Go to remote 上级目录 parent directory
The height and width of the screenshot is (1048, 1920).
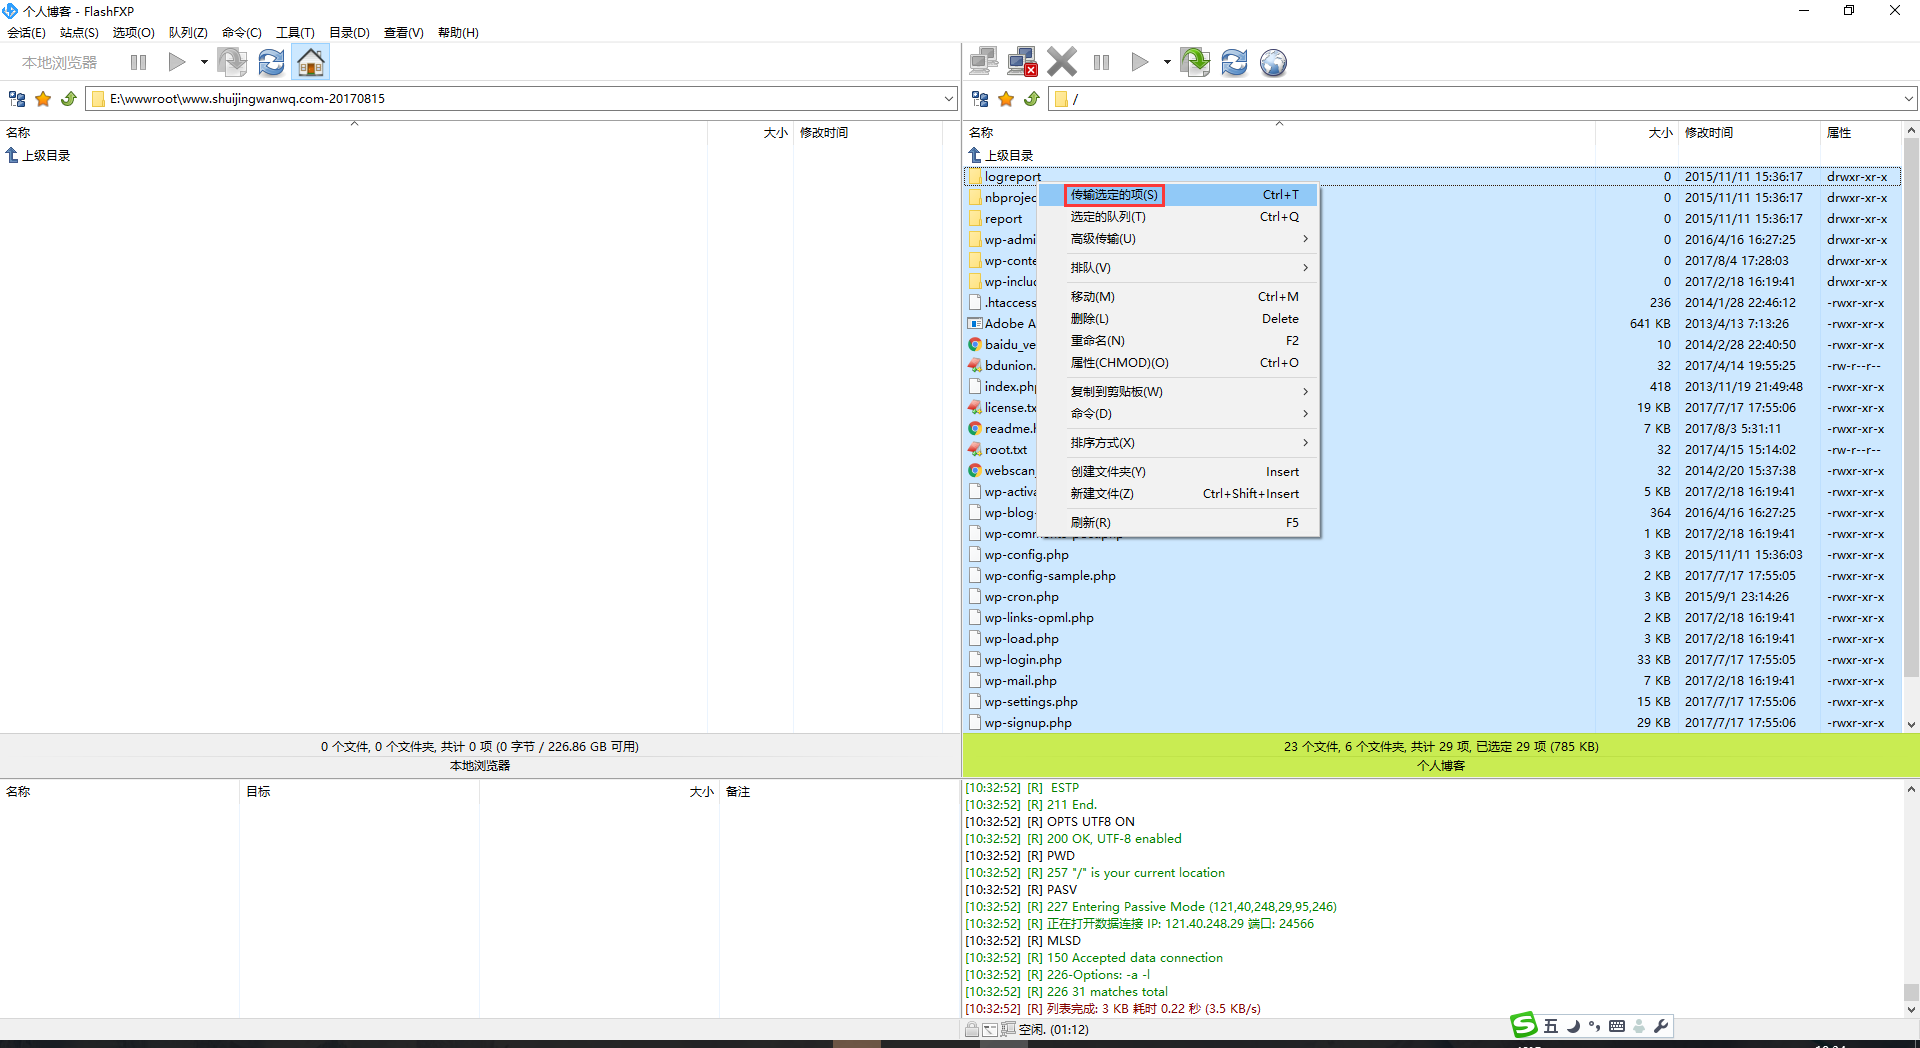pyautogui.click(x=1008, y=155)
